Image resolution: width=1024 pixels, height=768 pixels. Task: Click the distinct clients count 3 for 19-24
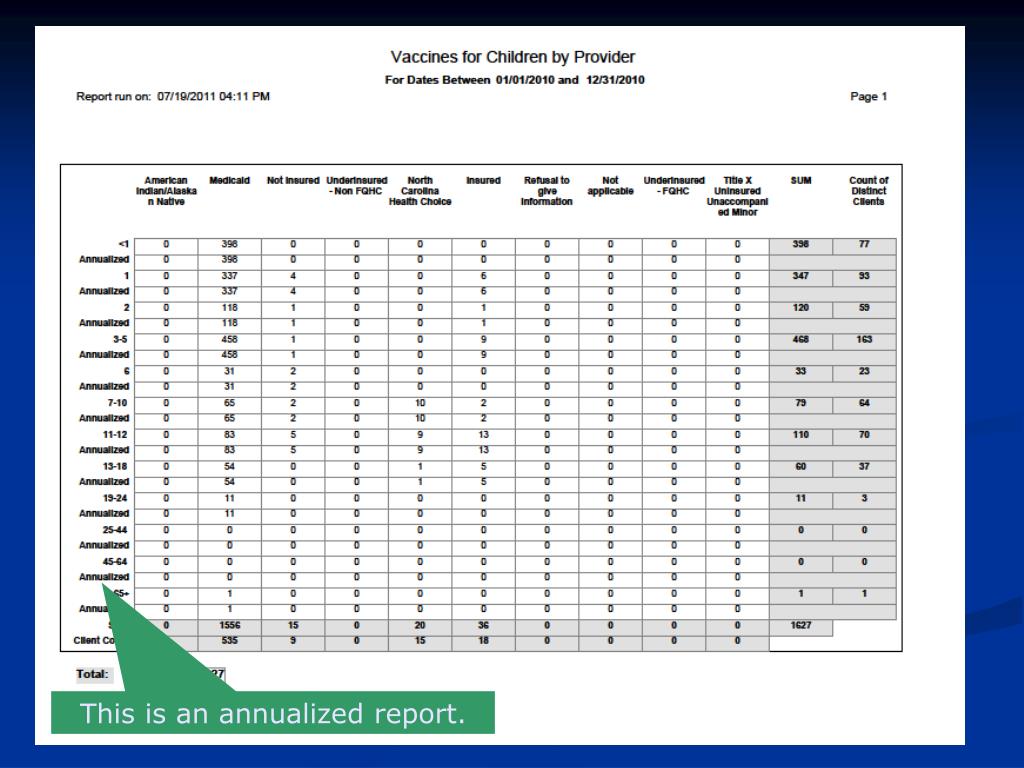click(x=864, y=498)
